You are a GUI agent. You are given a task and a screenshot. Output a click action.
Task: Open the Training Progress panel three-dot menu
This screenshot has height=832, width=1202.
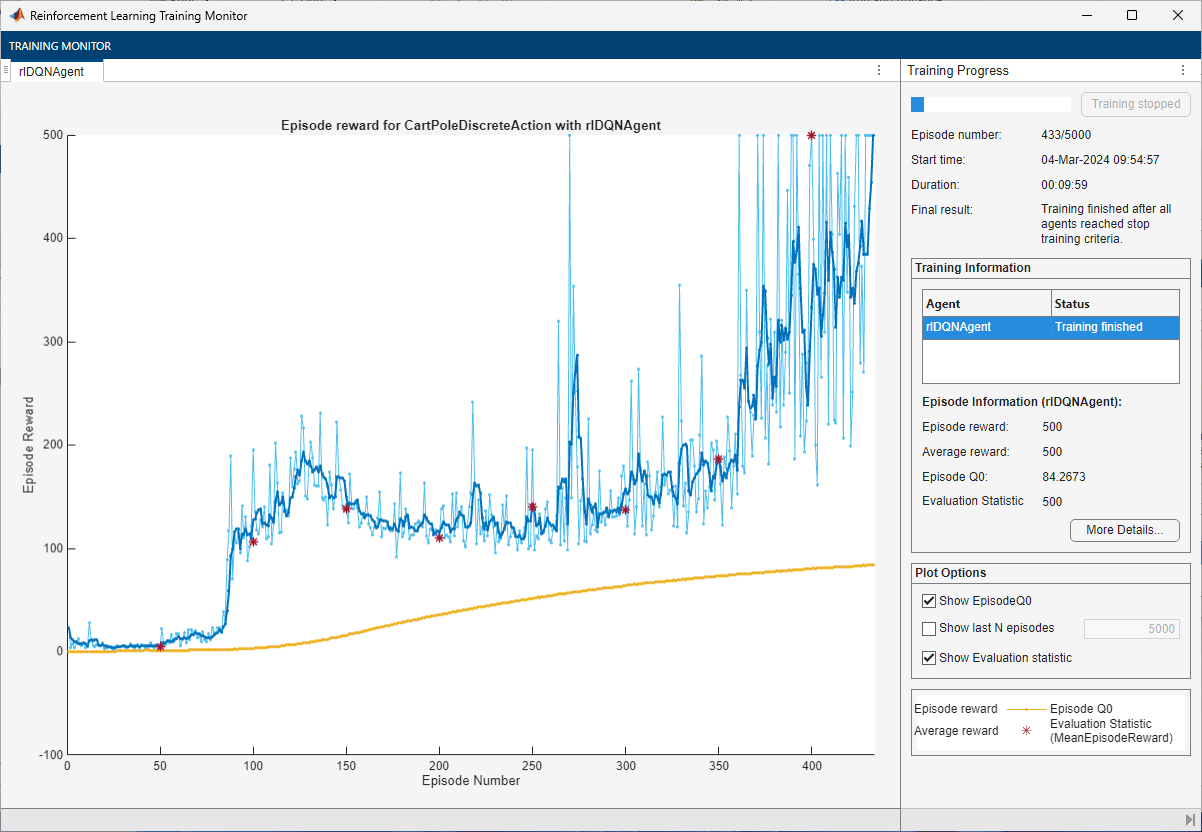(x=1183, y=71)
